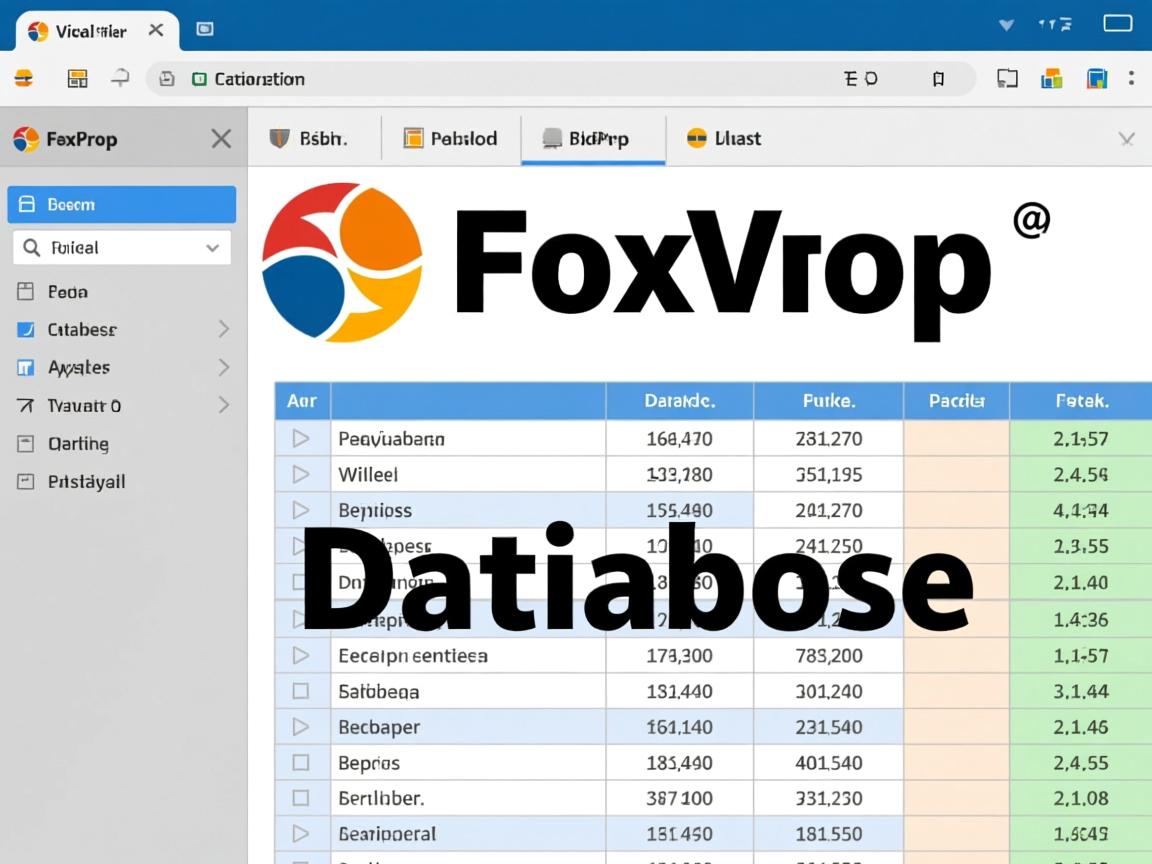1152x864 pixels.
Task: Switch to the Lhast tab
Action: pyautogui.click(x=724, y=138)
